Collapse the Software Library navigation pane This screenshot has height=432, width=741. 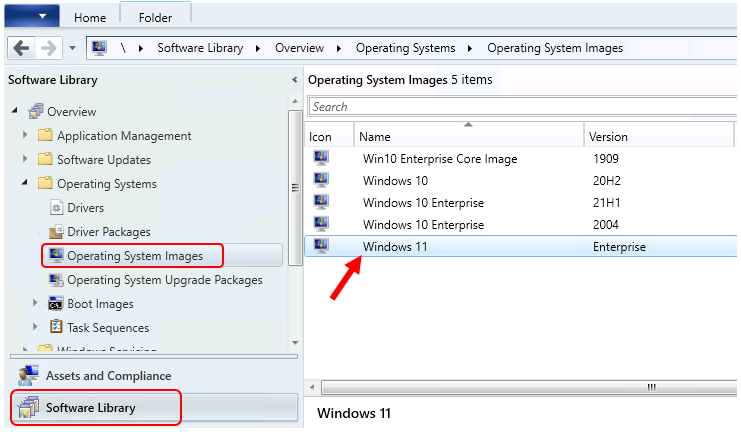click(294, 80)
